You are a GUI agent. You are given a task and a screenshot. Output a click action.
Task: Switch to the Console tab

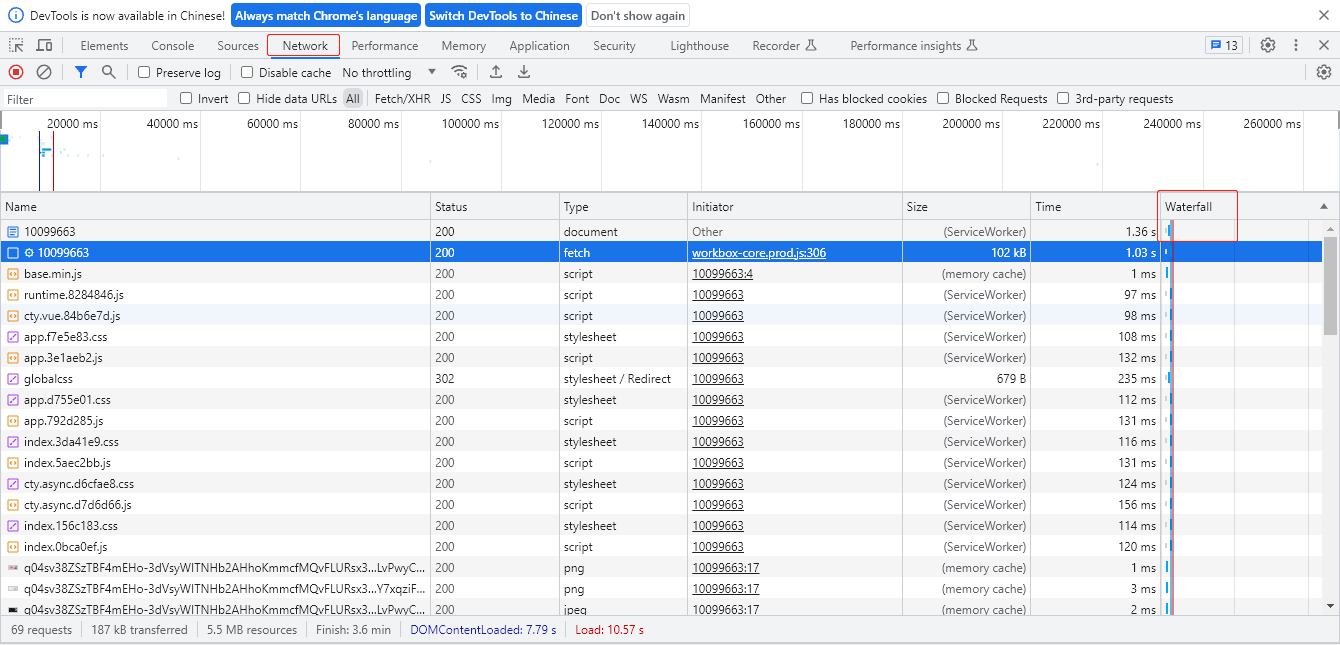click(173, 46)
